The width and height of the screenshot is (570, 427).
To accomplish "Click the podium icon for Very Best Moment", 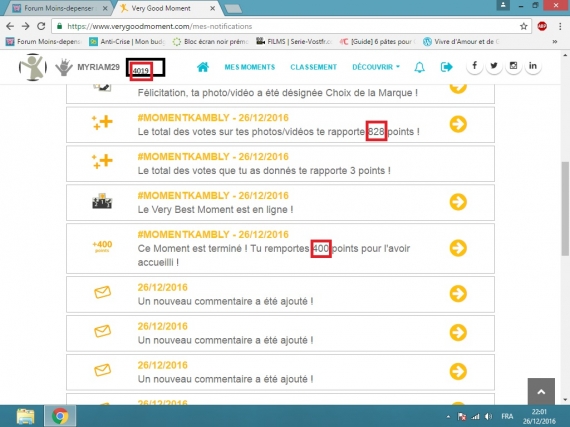I will [102, 201].
